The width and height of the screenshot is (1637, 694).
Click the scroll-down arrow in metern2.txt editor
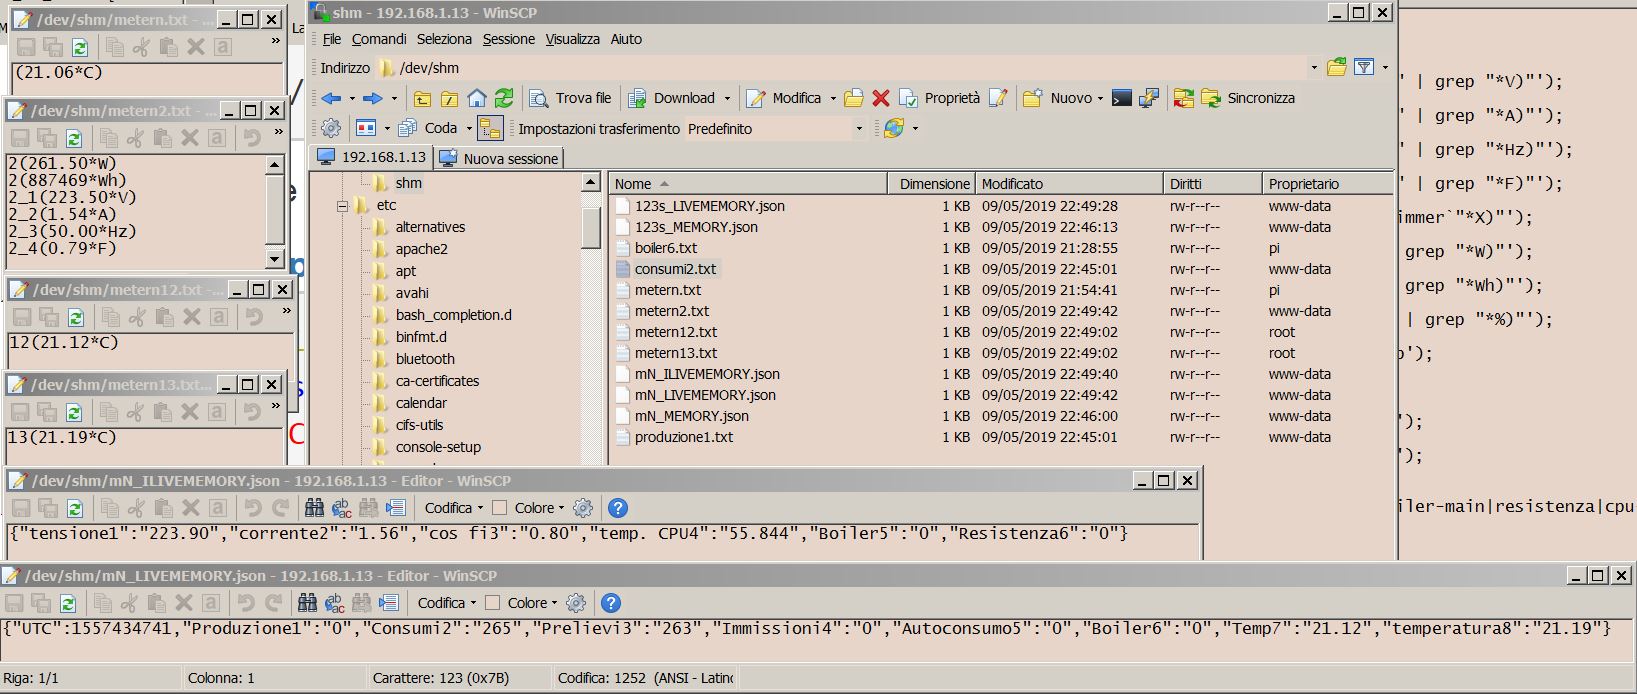[275, 259]
